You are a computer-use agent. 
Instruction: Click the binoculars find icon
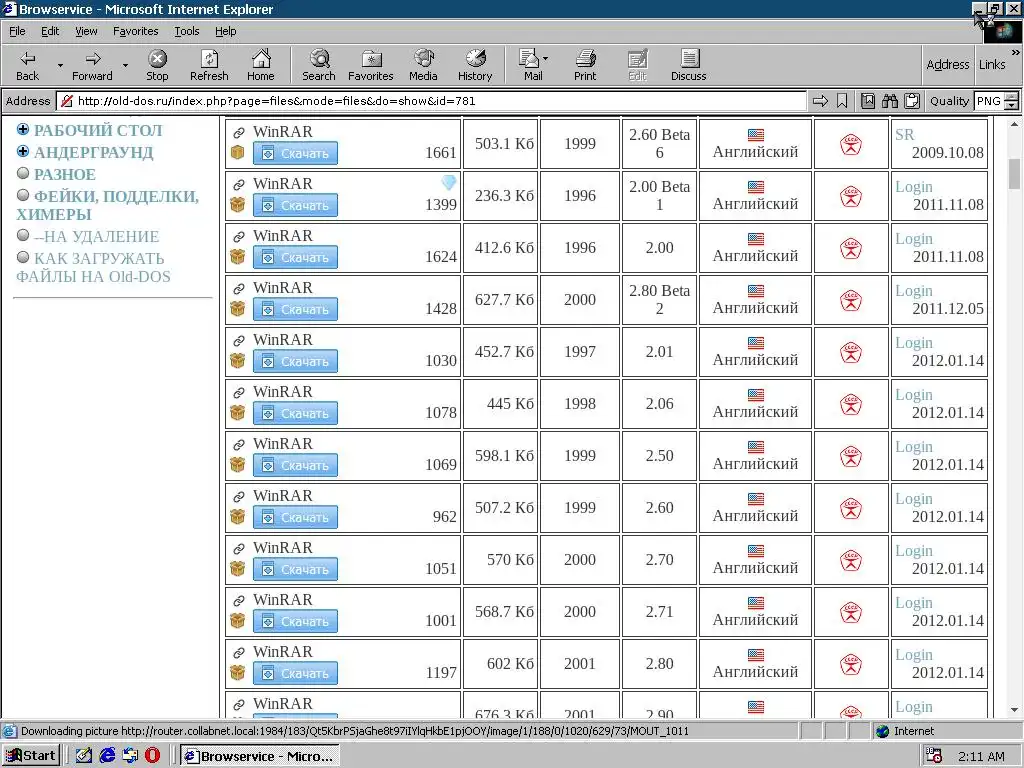coord(889,101)
